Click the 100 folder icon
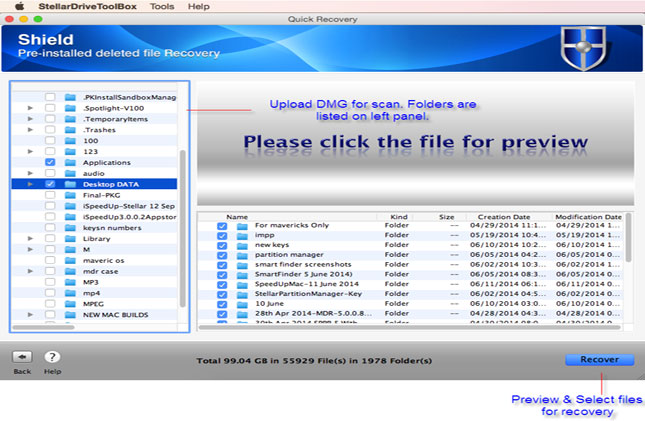The width and height of the screenshot is (645, 421). pos(70,140)
